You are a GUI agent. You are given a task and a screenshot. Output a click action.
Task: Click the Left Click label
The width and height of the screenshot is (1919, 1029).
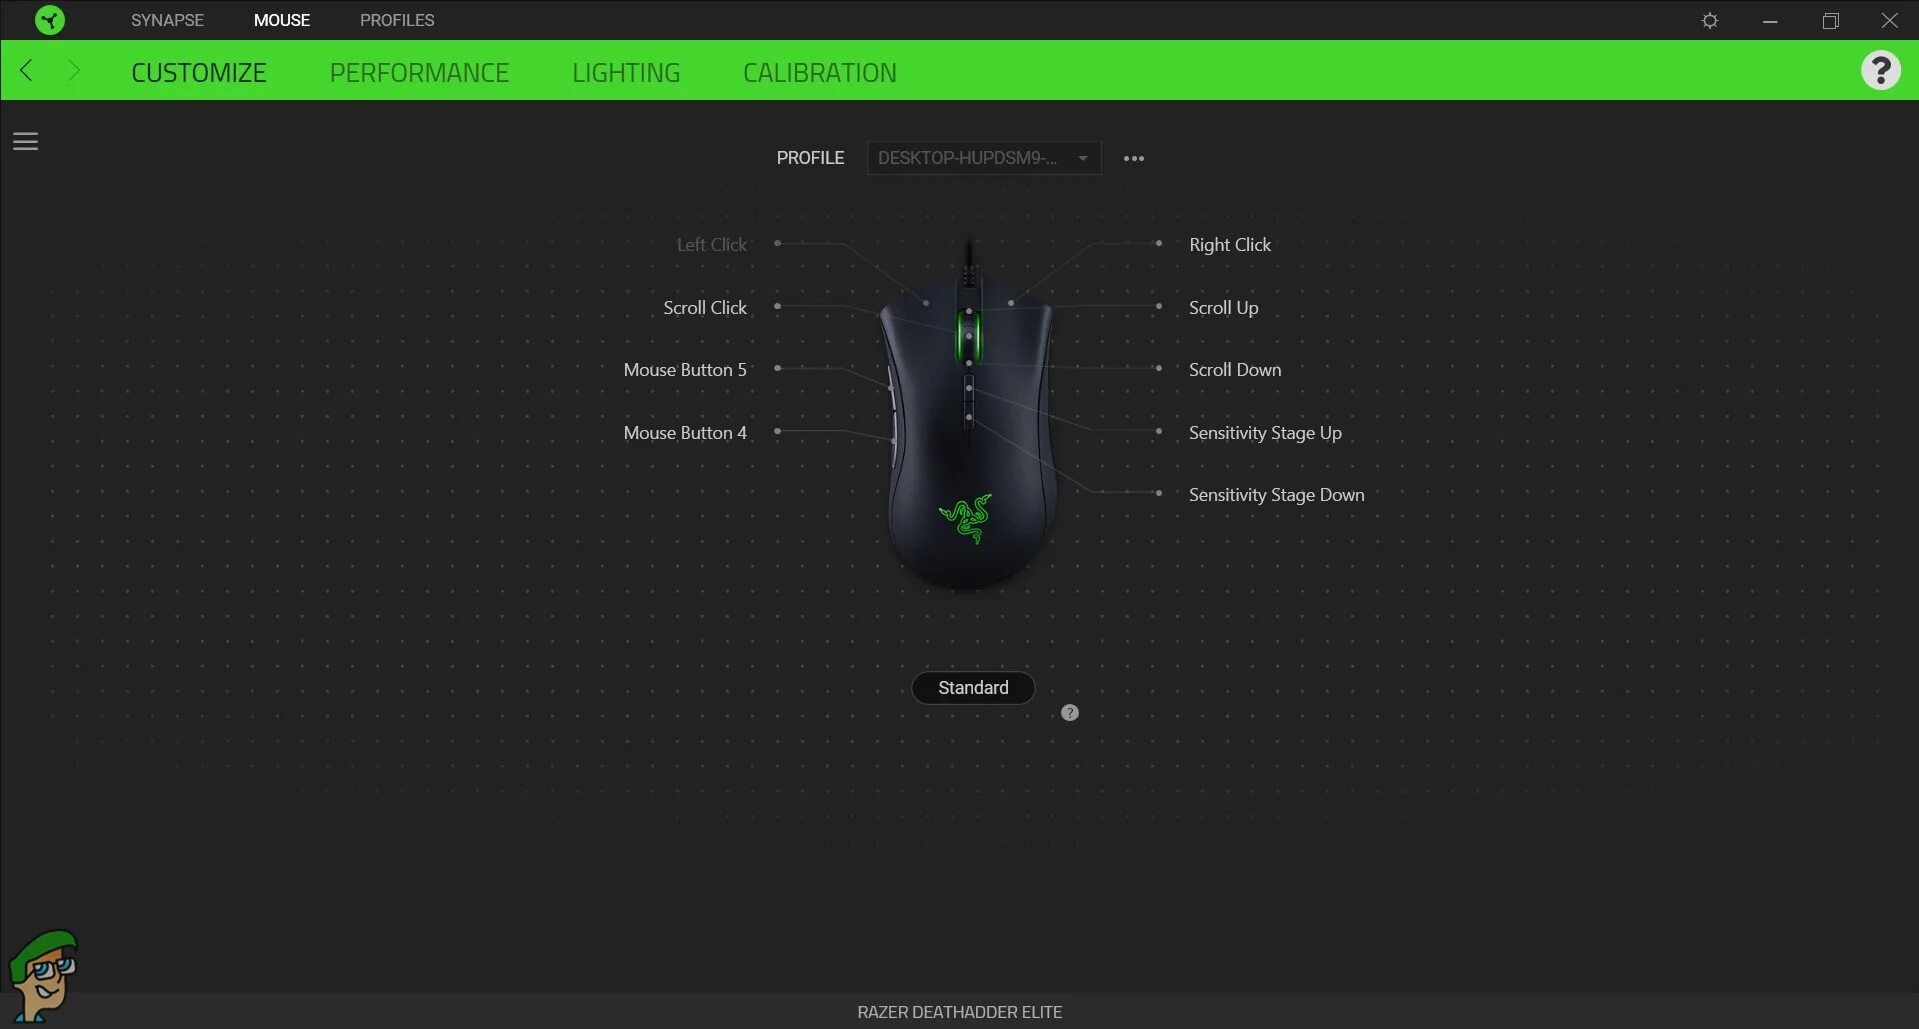[x=711, y=245]
